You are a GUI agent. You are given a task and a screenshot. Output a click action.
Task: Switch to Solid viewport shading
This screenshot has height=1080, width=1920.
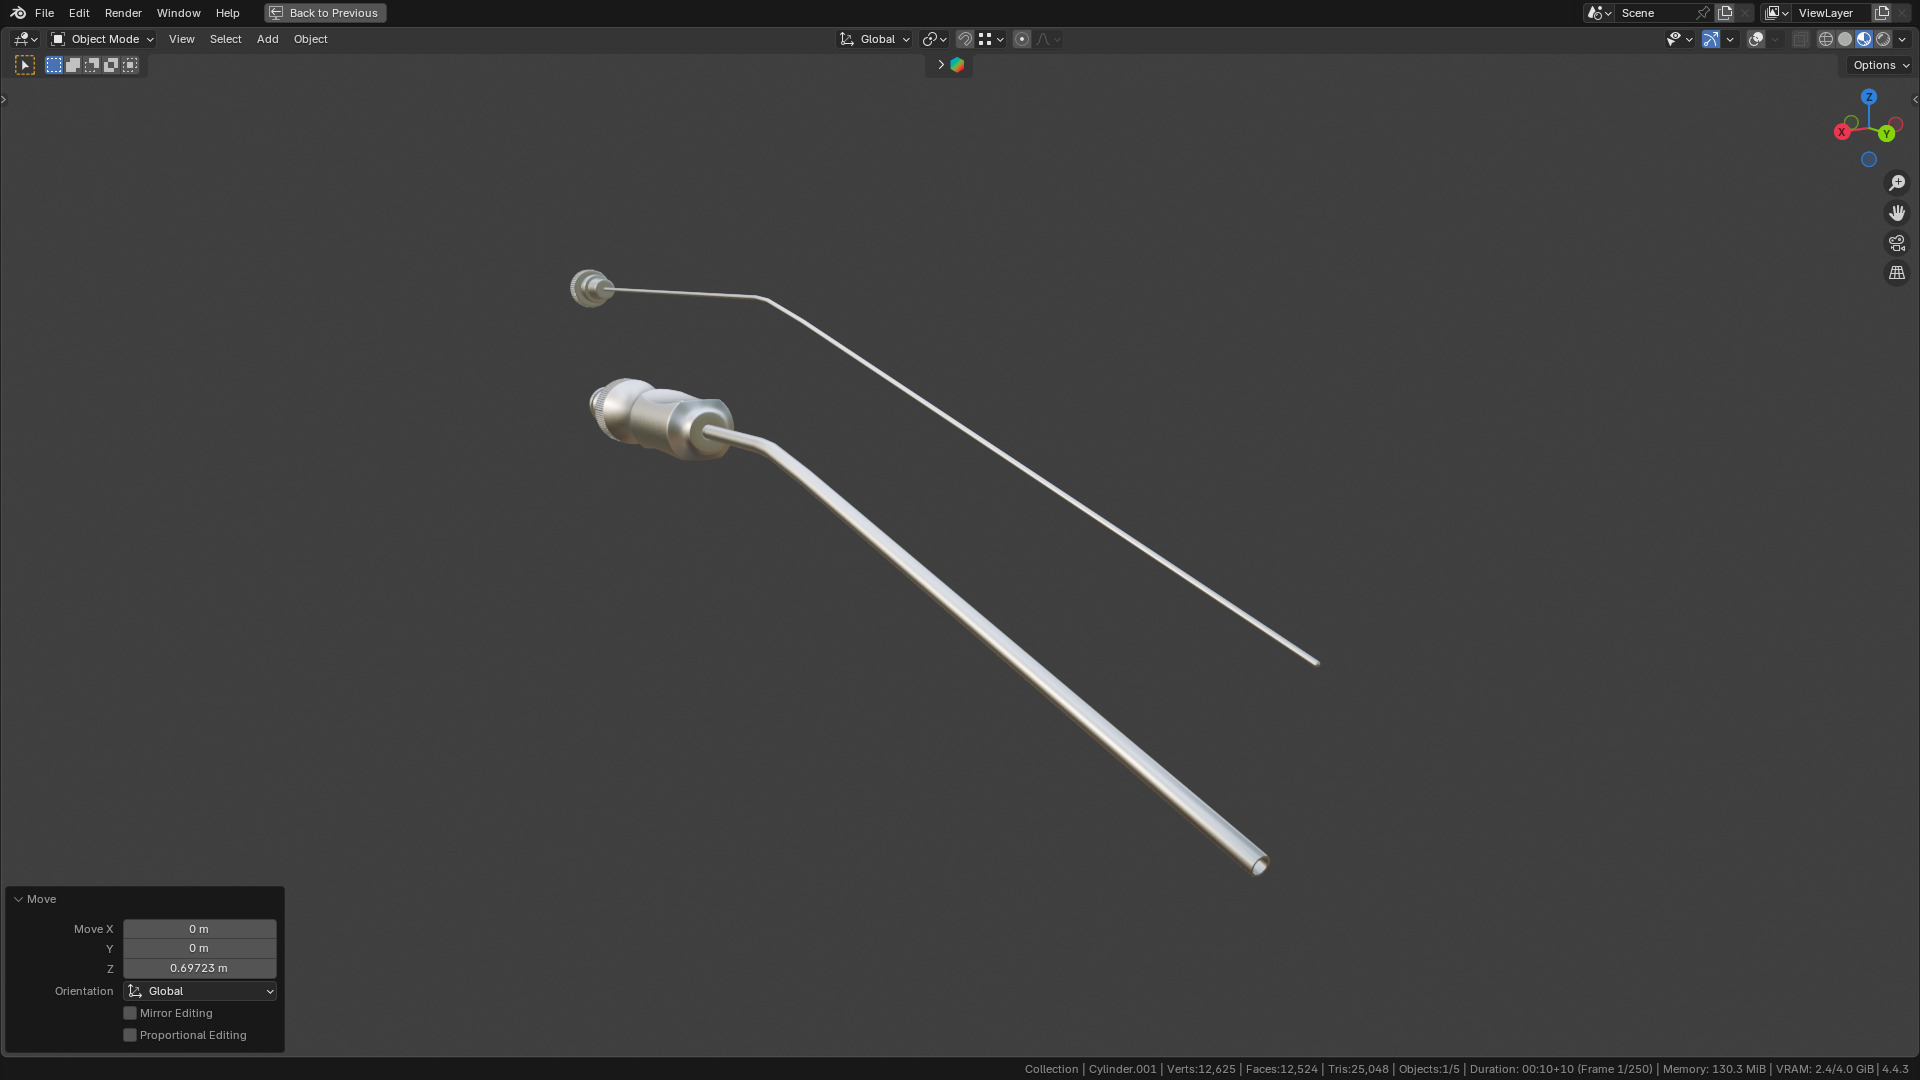[x=1845, y=39]
